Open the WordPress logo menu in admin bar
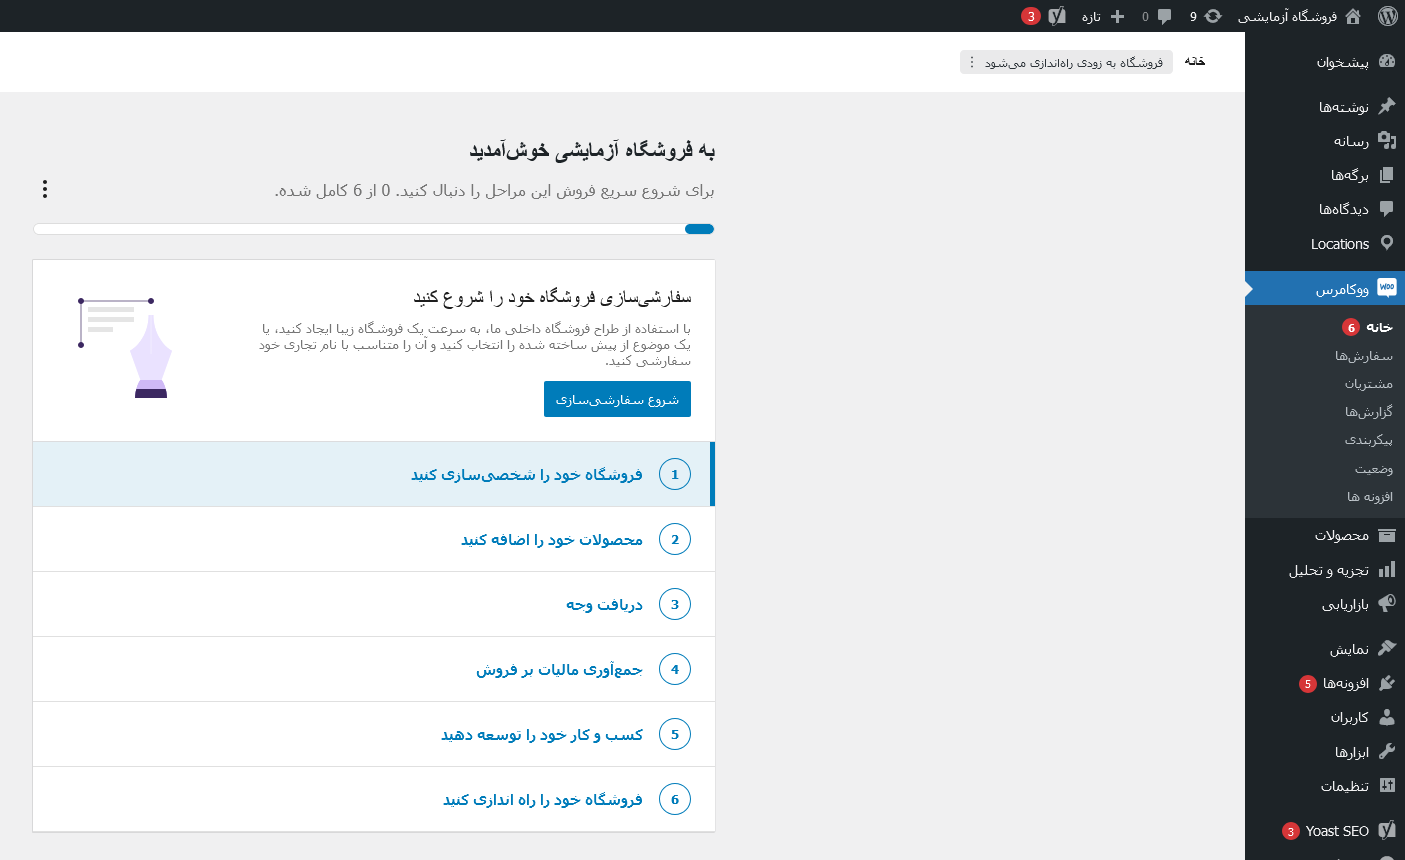 click(1387, 16)
